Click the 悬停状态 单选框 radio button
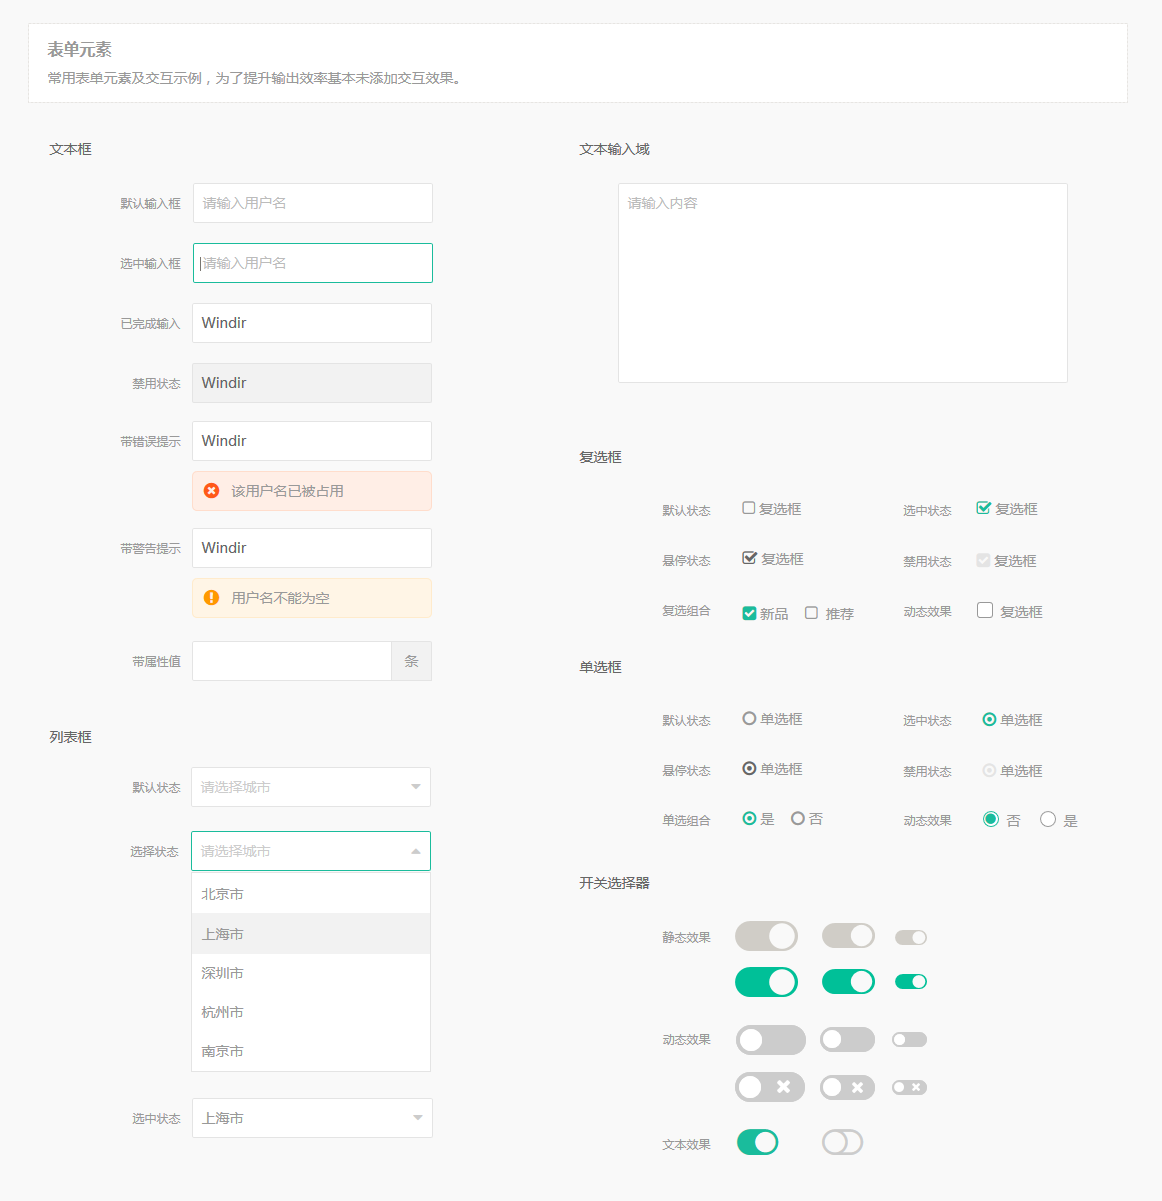This screenshot has width=1162, height=1201. click(749, 768)
